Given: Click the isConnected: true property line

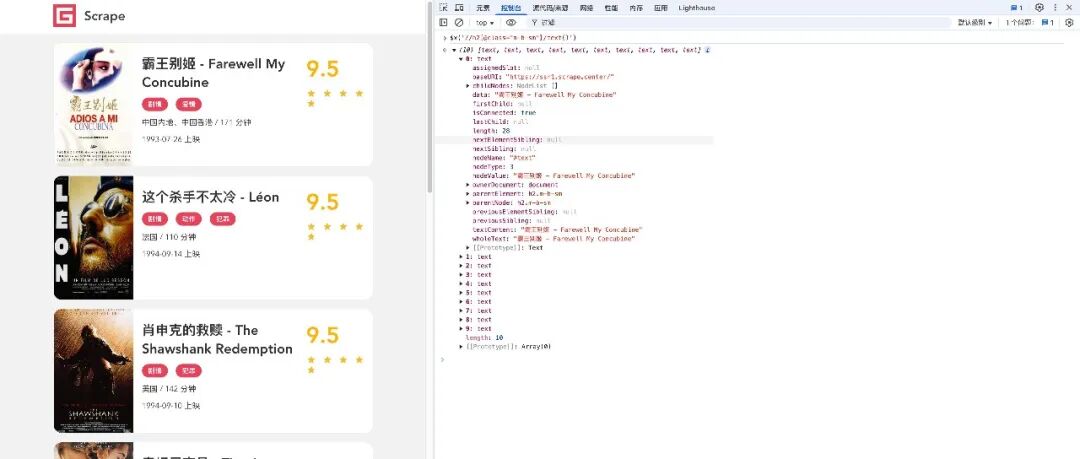Looking at the screenshot, I should 504,112.
